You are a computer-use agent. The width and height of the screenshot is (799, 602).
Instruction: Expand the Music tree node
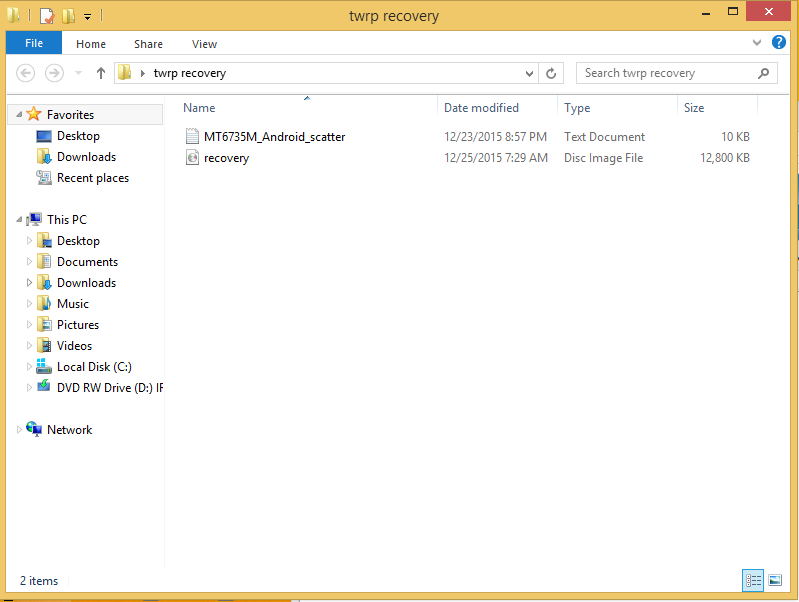(x=29, y=304)
